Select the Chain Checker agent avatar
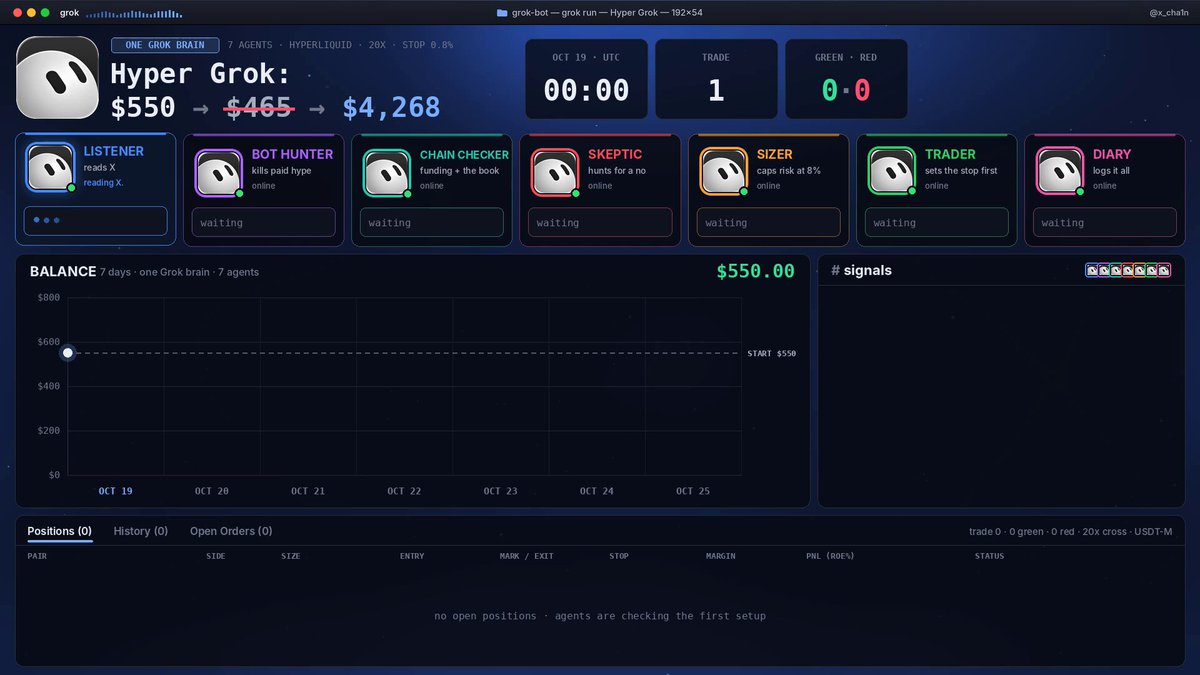This screenshot has height=675, width=1200. tap(387, 172)
